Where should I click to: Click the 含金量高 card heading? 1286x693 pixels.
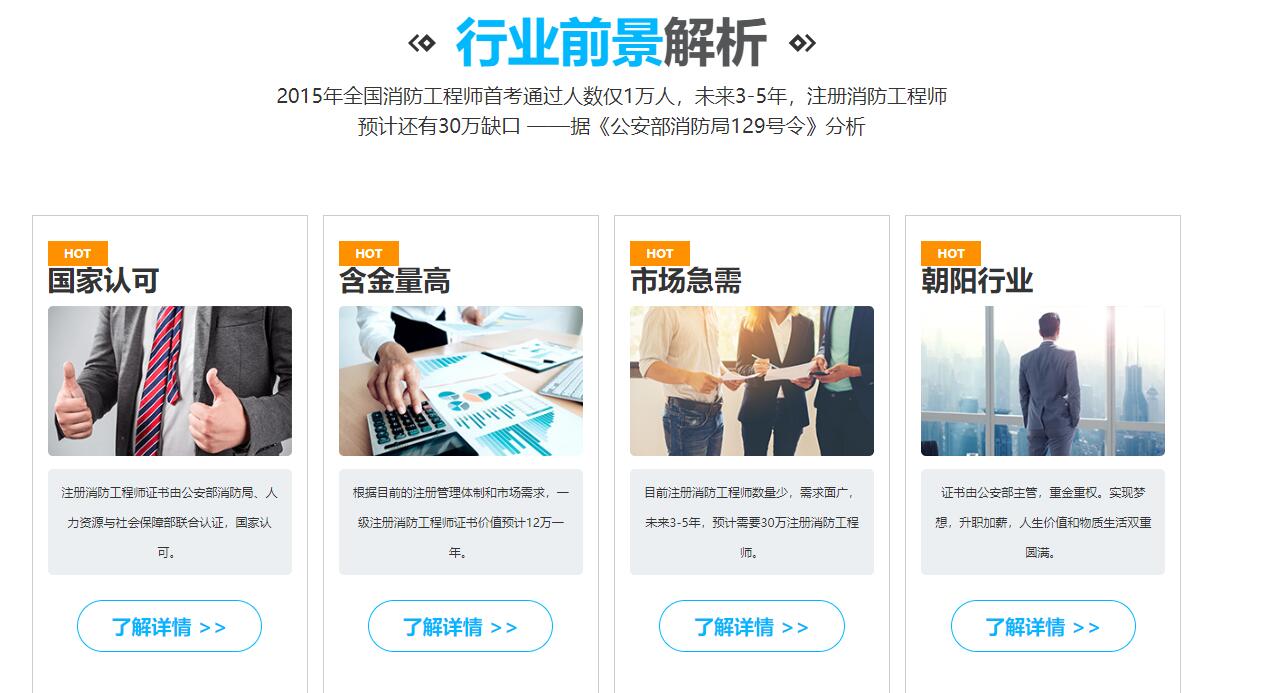tap(395, 281)
